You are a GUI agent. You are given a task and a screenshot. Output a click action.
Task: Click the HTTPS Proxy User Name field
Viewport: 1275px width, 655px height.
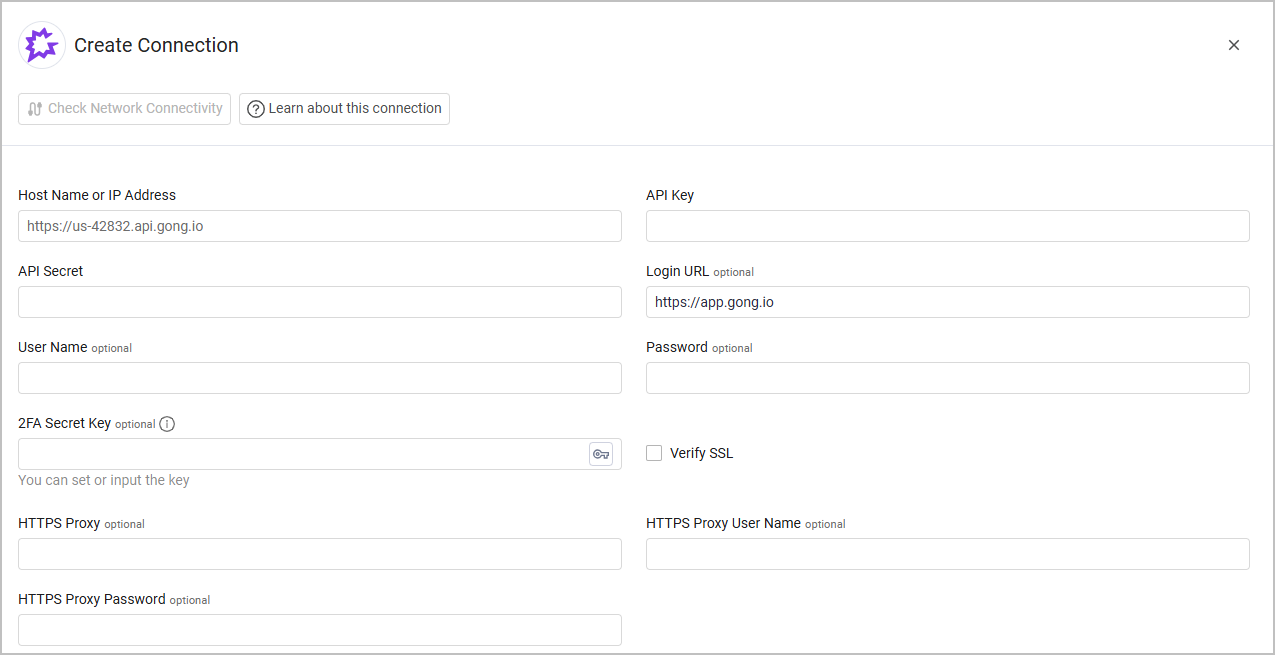pos(947,554)
